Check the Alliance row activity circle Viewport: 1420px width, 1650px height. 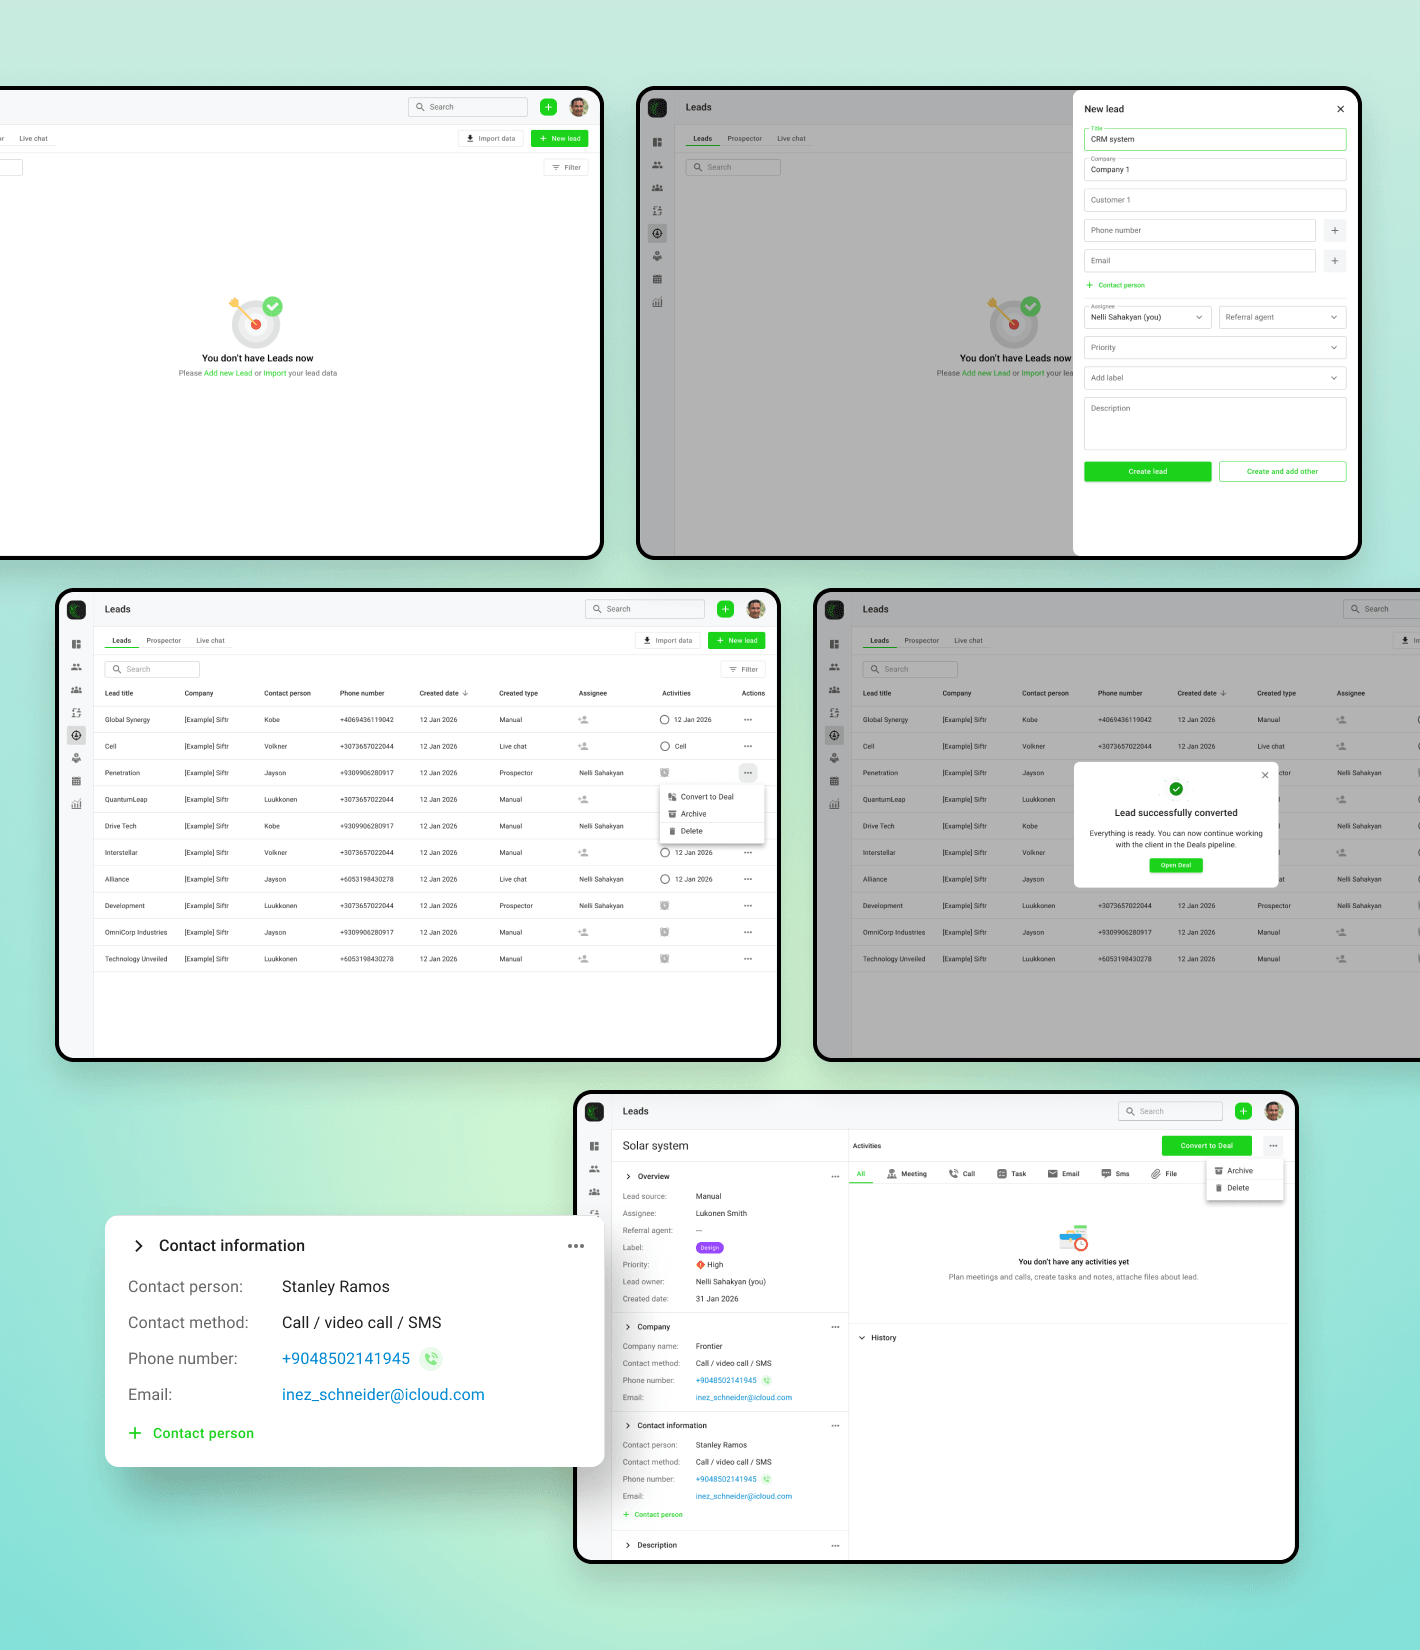[x=665, y=879]
